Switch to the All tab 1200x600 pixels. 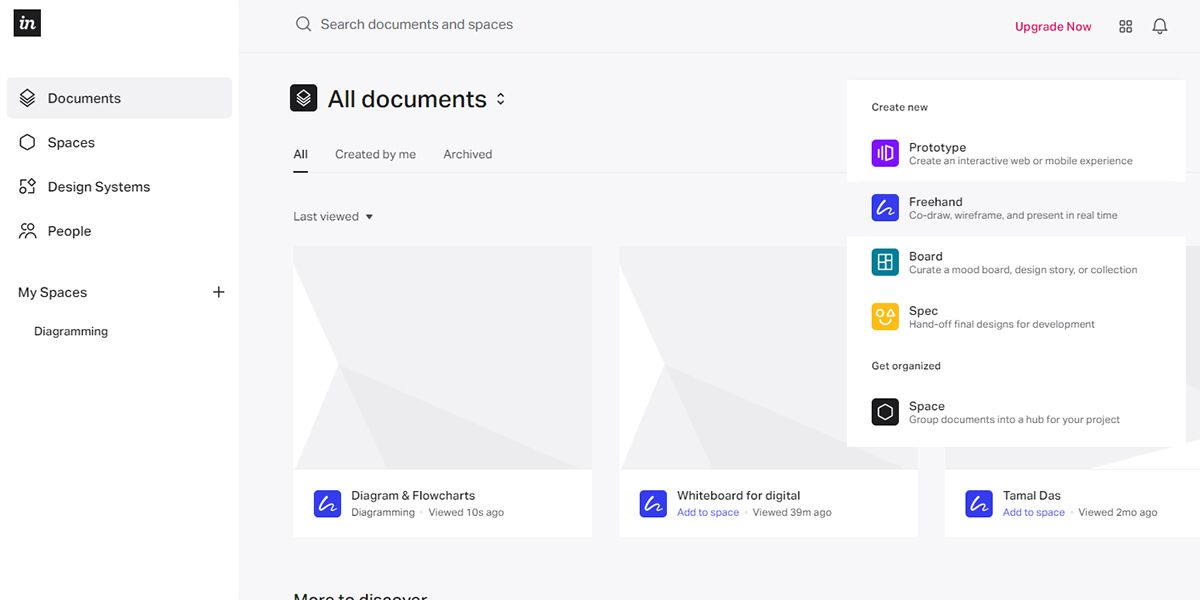click(x=300, y=154)
